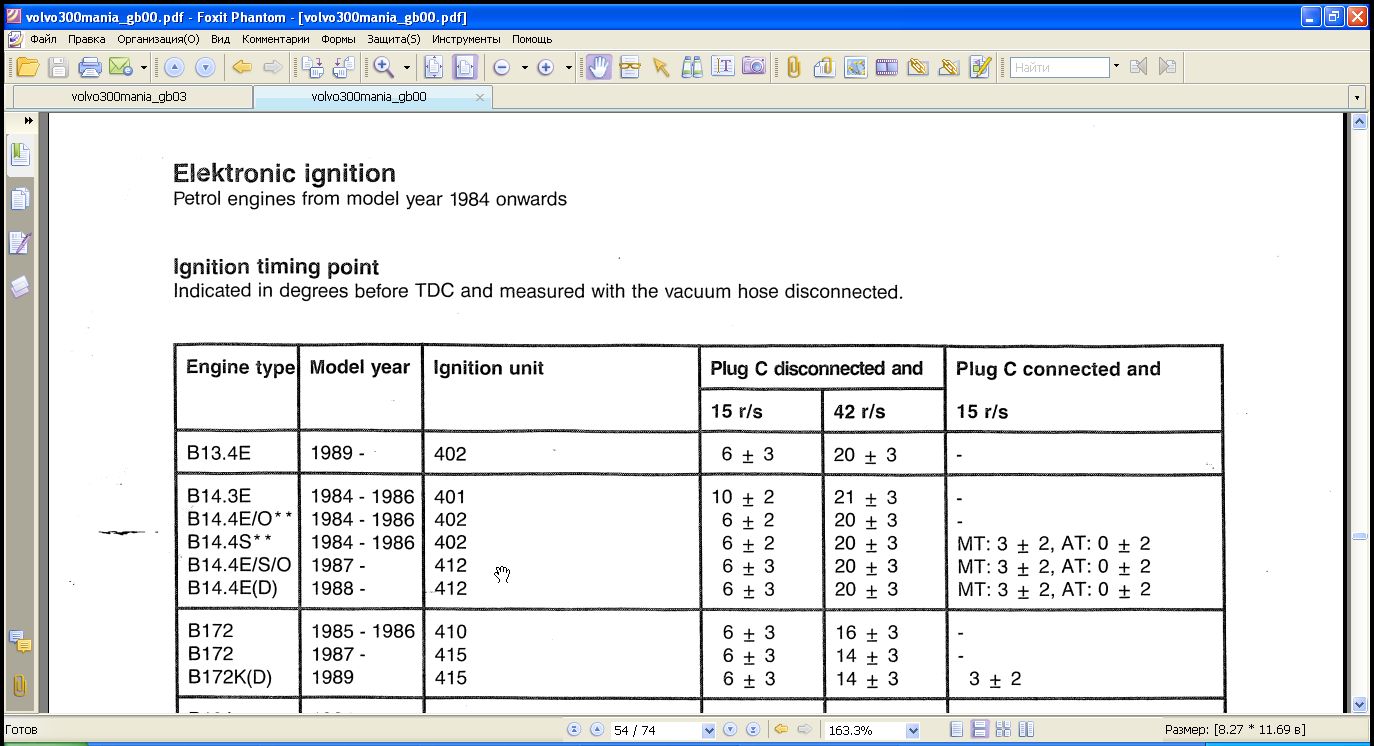Viewport: 1374px width, 746px height.
Task: Go to the last page button in status bar
Action: [x=753, y=730]
